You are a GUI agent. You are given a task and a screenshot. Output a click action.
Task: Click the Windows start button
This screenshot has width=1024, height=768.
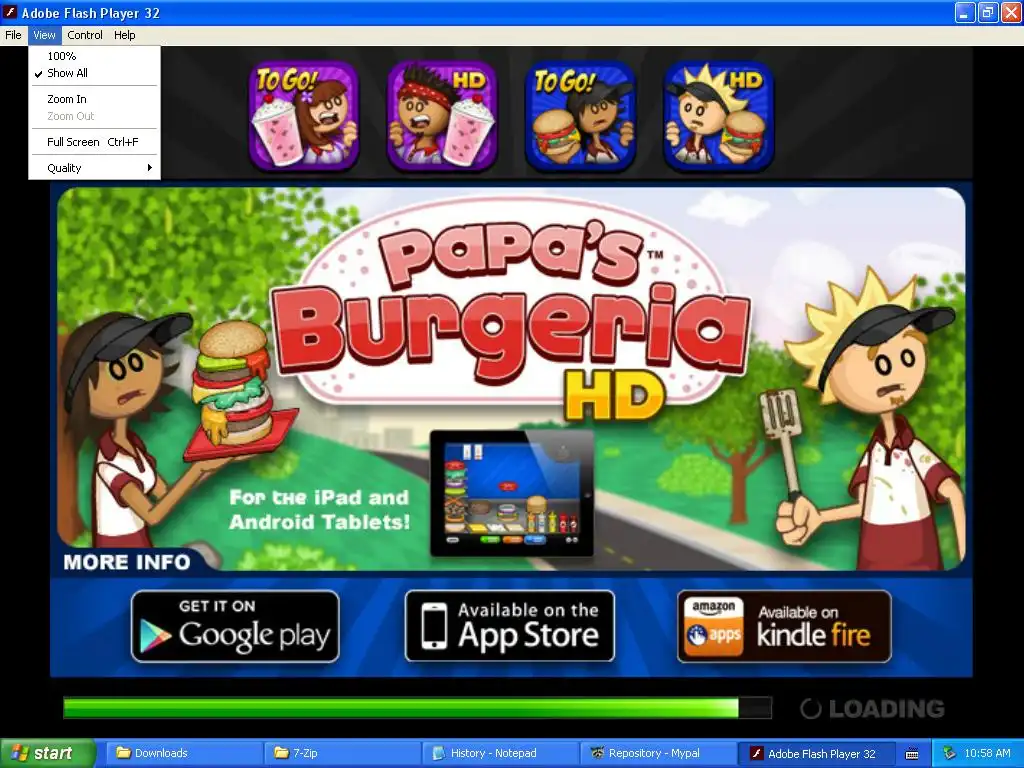point(48,753)
